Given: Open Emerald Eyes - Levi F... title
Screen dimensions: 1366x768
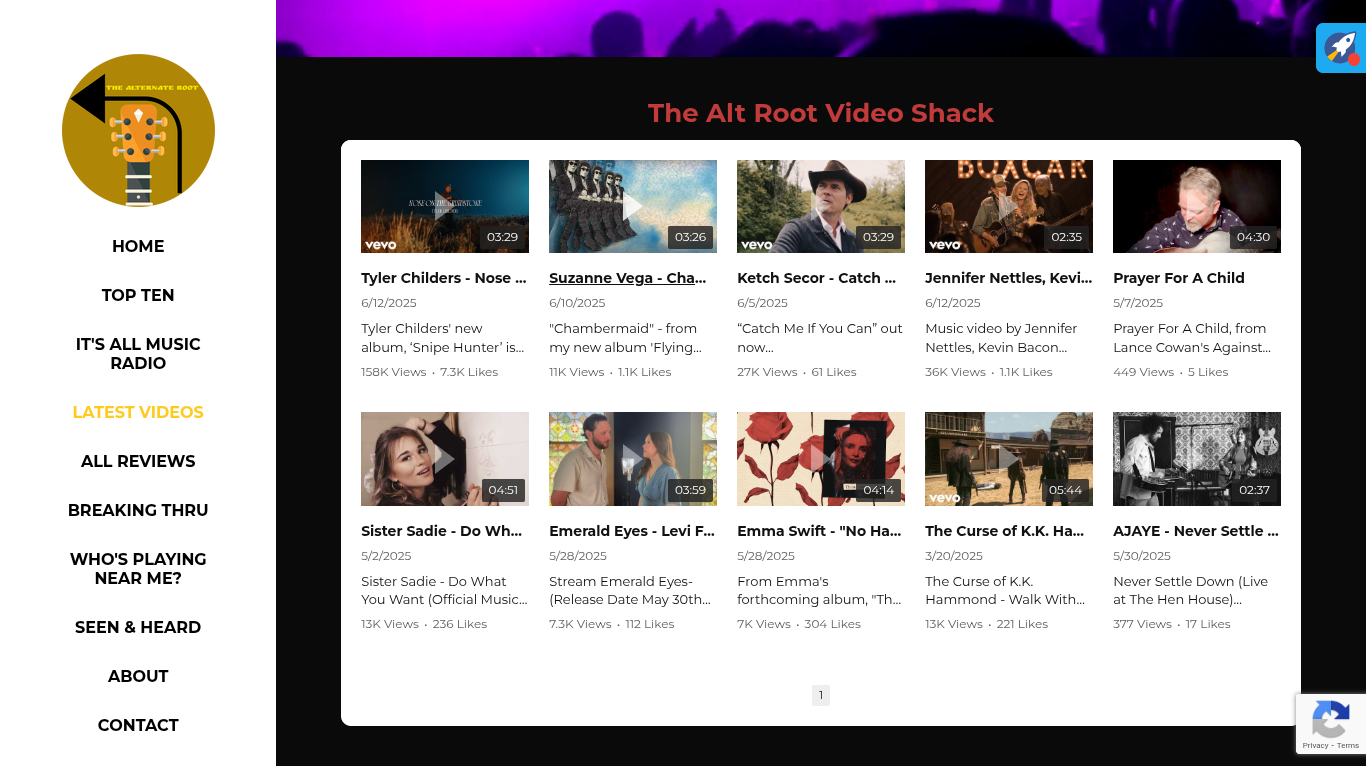Looking at the screenshot, I should (632, 531).
